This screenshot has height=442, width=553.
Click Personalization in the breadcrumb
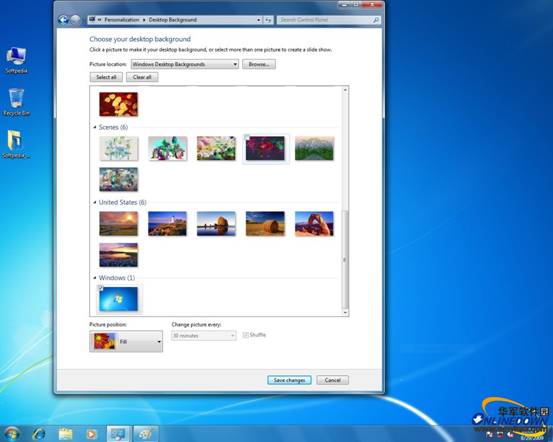122,20
